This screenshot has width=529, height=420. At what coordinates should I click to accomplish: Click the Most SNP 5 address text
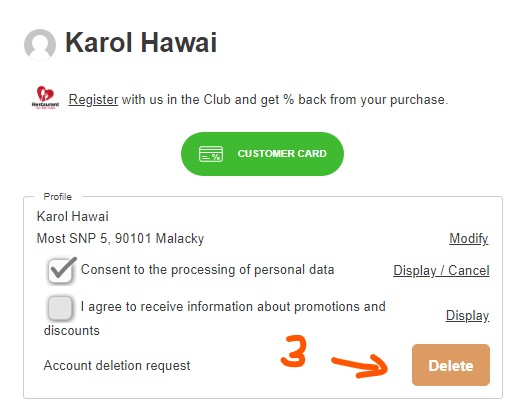click(120, 239)
